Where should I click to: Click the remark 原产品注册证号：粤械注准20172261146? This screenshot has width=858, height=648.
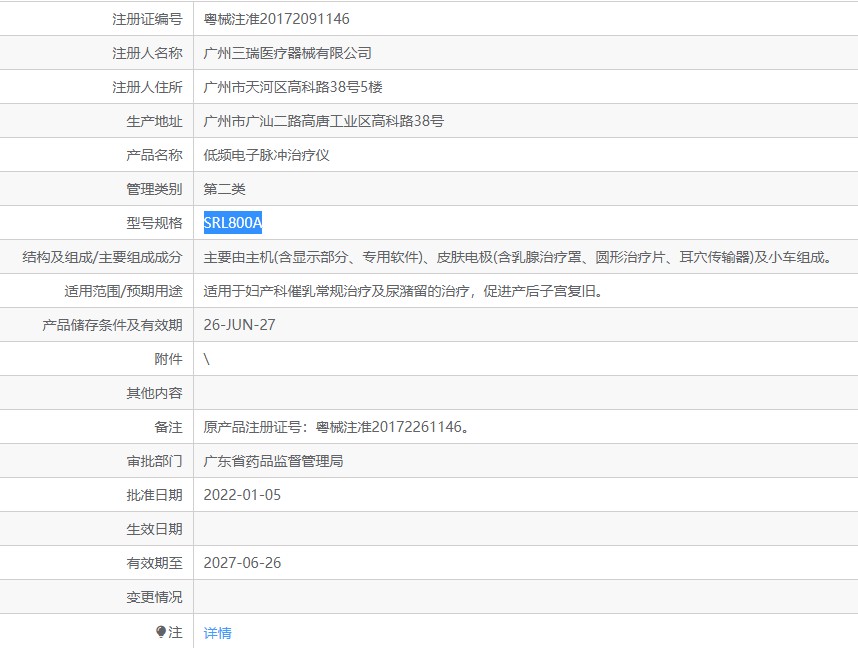pyautogui.click(x=337, y=427)
